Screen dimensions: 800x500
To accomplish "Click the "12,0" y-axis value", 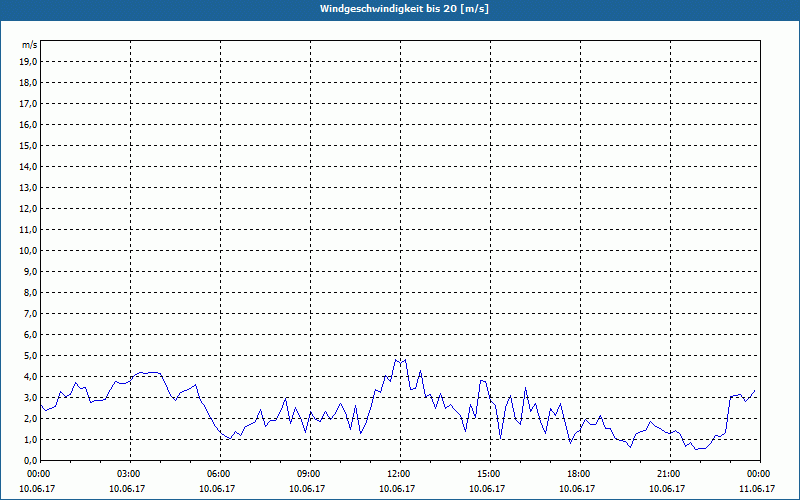I will tap(28, 209).
